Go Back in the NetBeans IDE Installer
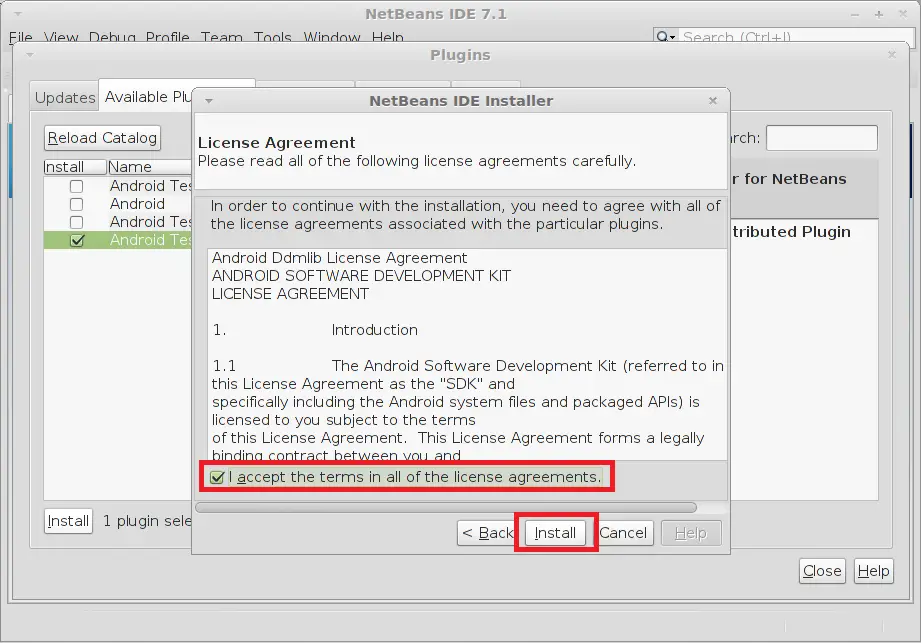This screenshot has height=643, width=921. click(x=488, y=533)
